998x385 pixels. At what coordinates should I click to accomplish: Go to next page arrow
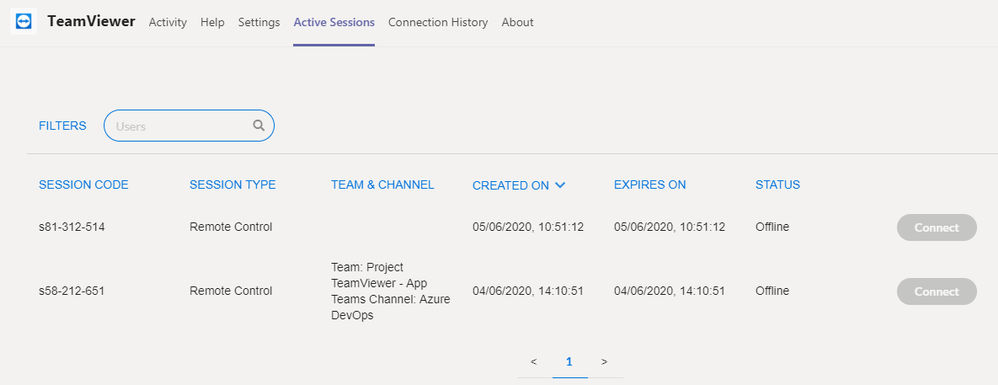pos(604,361)
